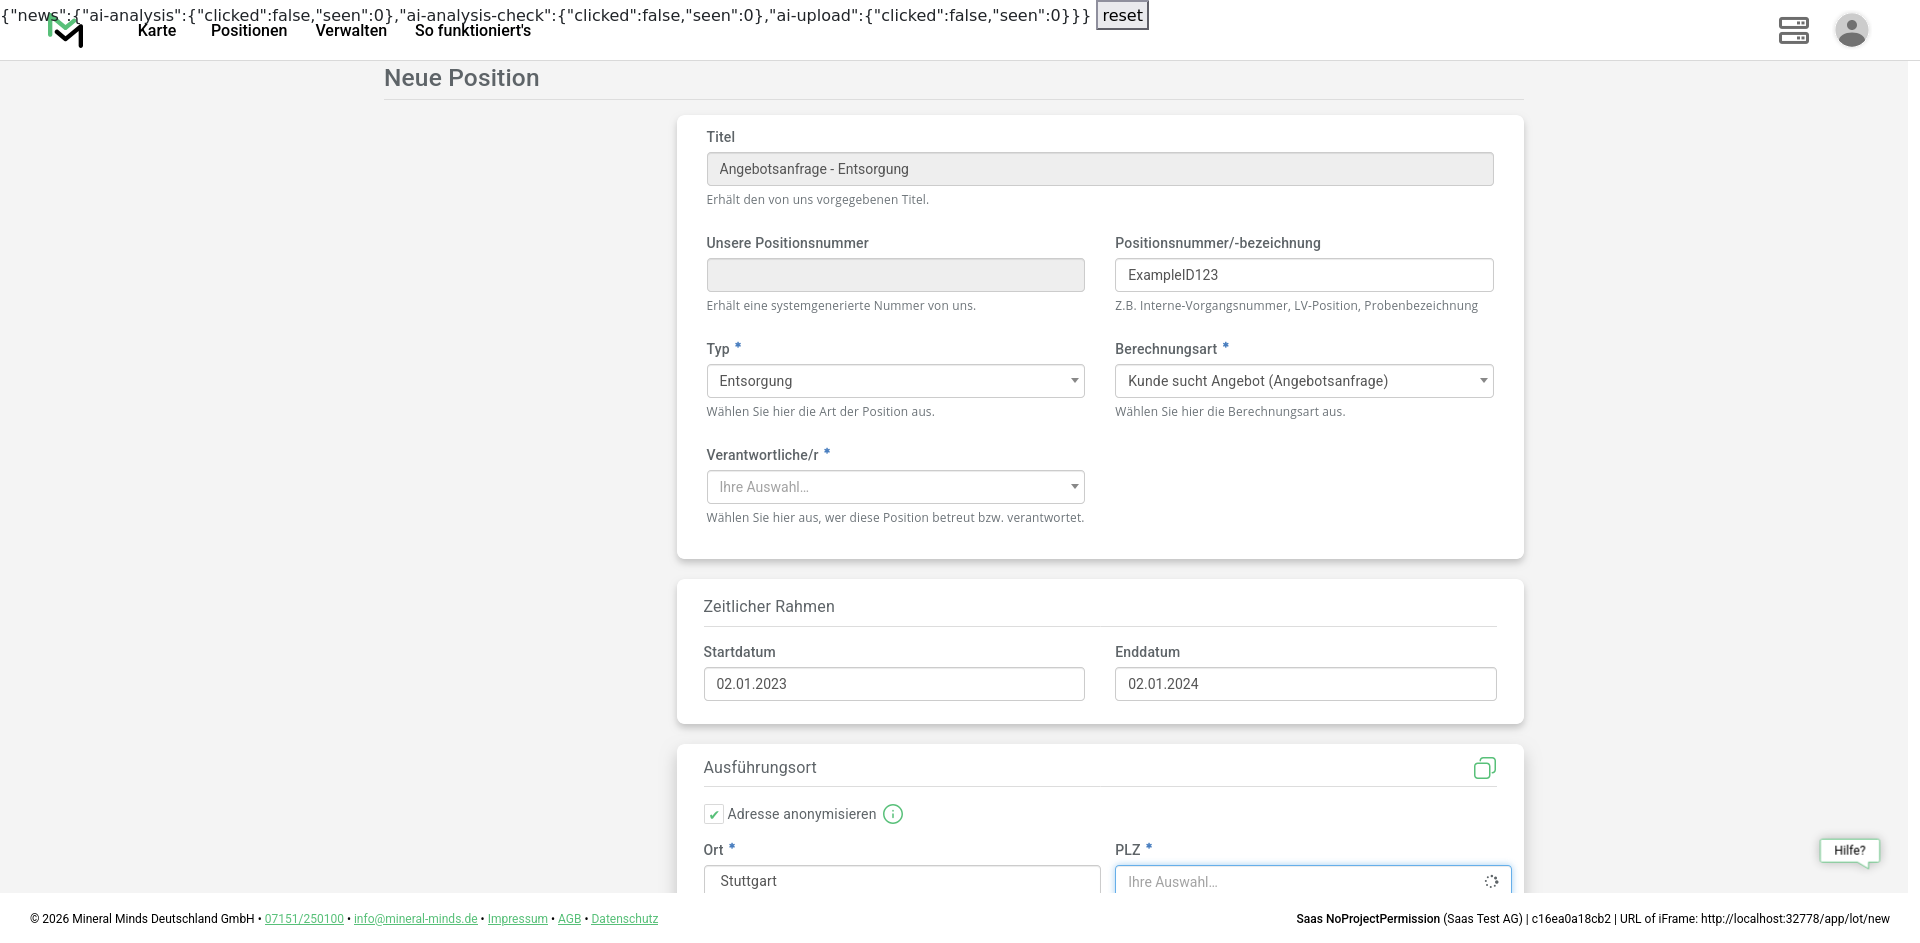Image resolution: width=1920 pixels, height=943 pixels.
Task: Open the Berechnungsart dropdown
Action: pyautogui.click(x=1303, y=381)
